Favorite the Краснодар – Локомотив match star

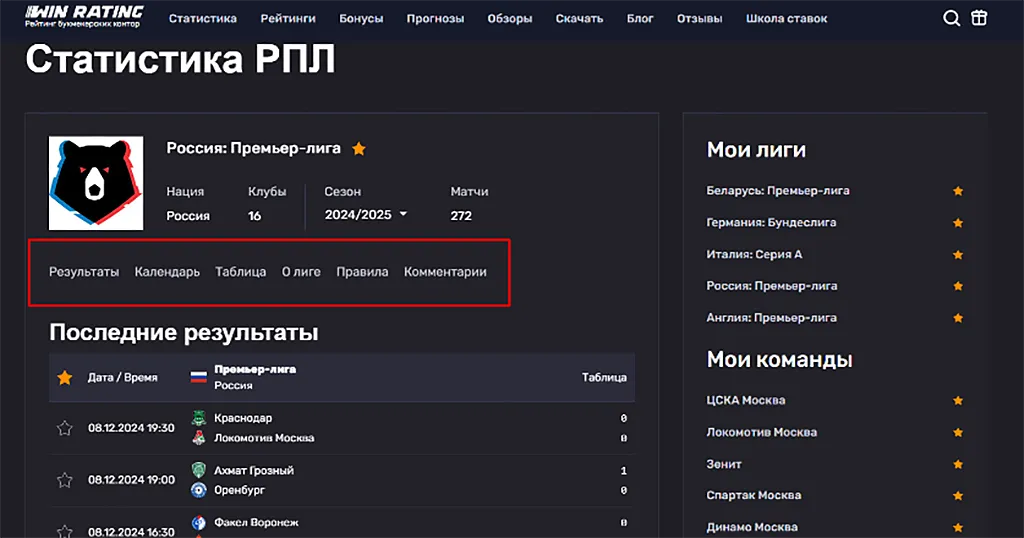tap(65, 428)
